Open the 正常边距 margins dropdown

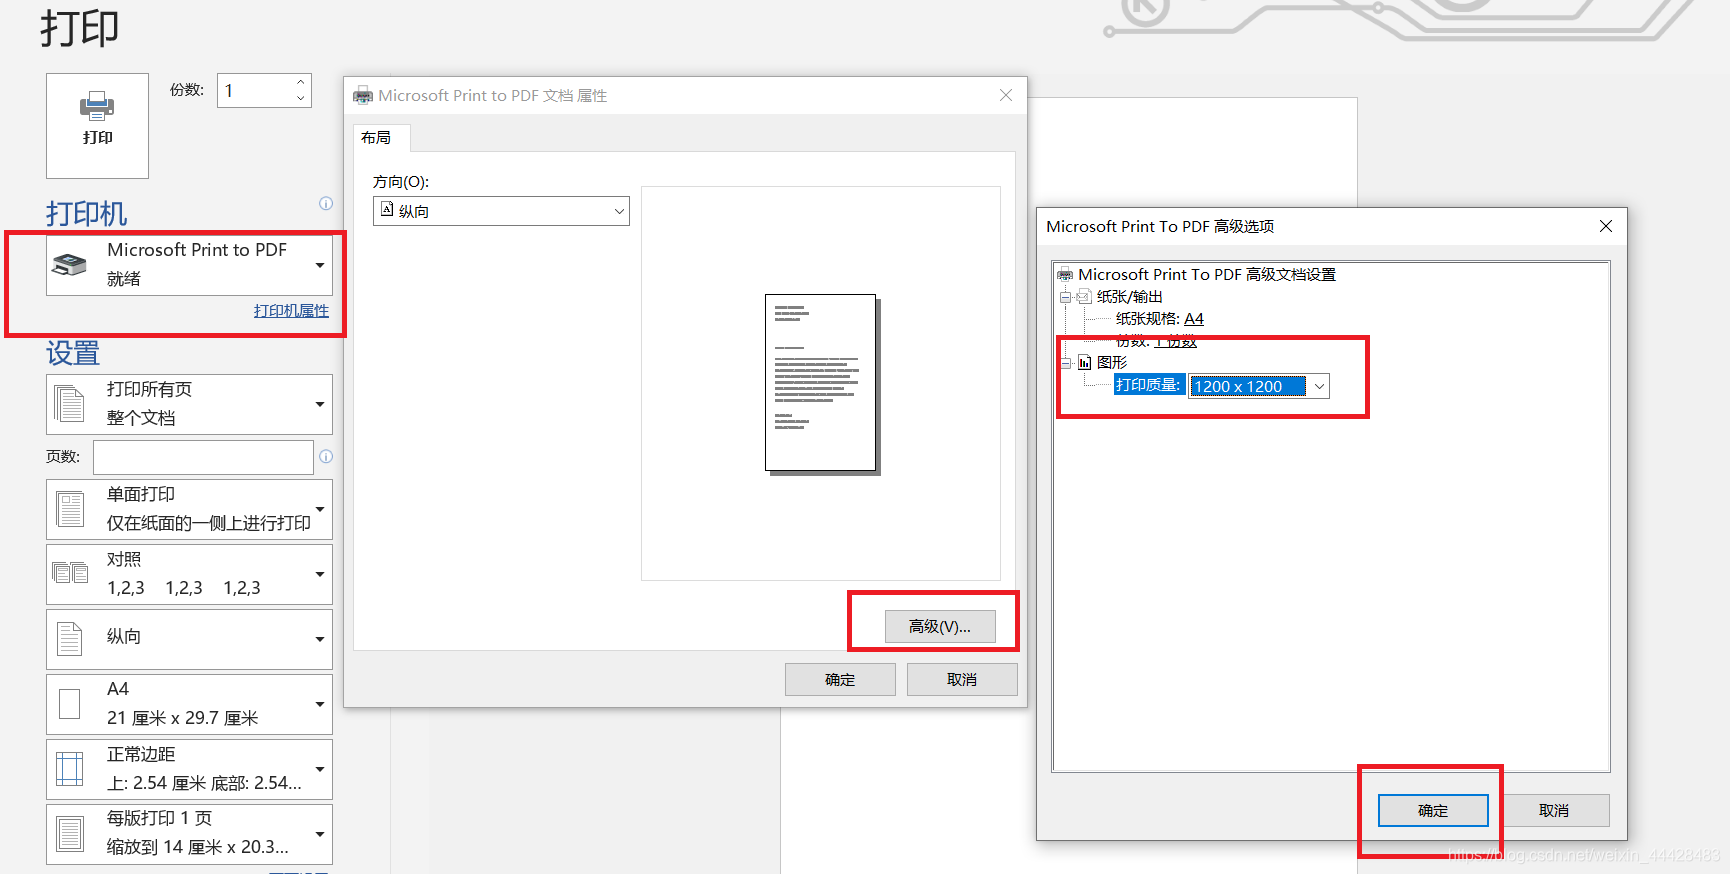[x=189, y=769]
